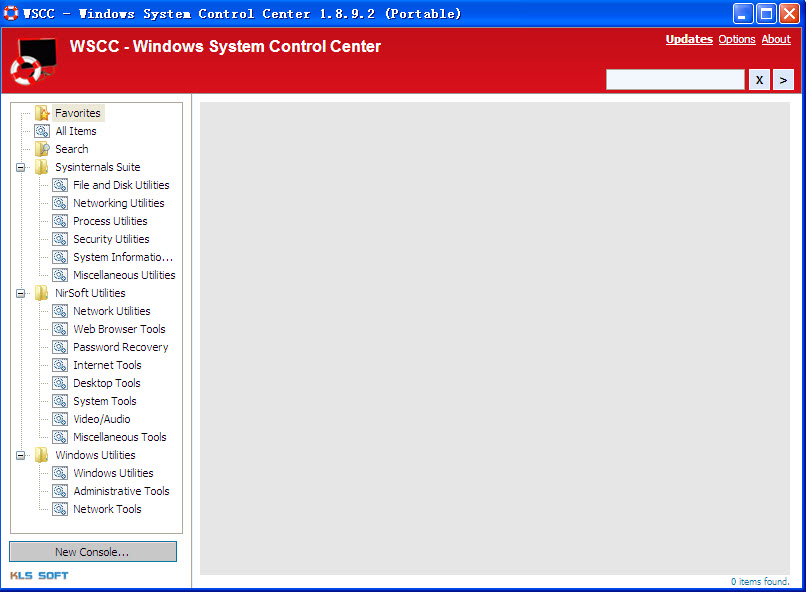
Task: Click the System Tools icon
Action: (x=60, y=401)
